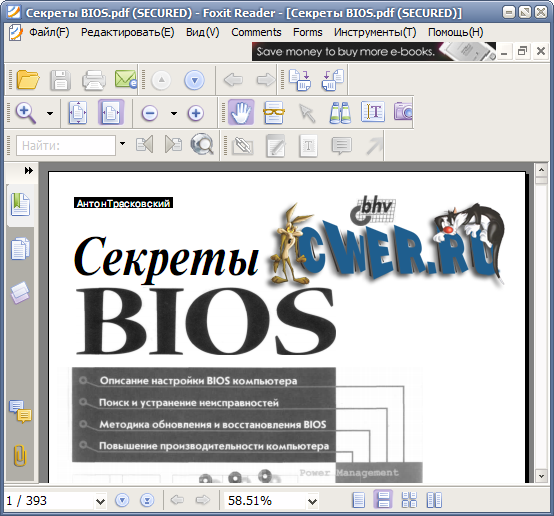Open the Snapshot camera tool
Image resolution: width=554 pixels, height=516 pixels.
tap(403, 112)
